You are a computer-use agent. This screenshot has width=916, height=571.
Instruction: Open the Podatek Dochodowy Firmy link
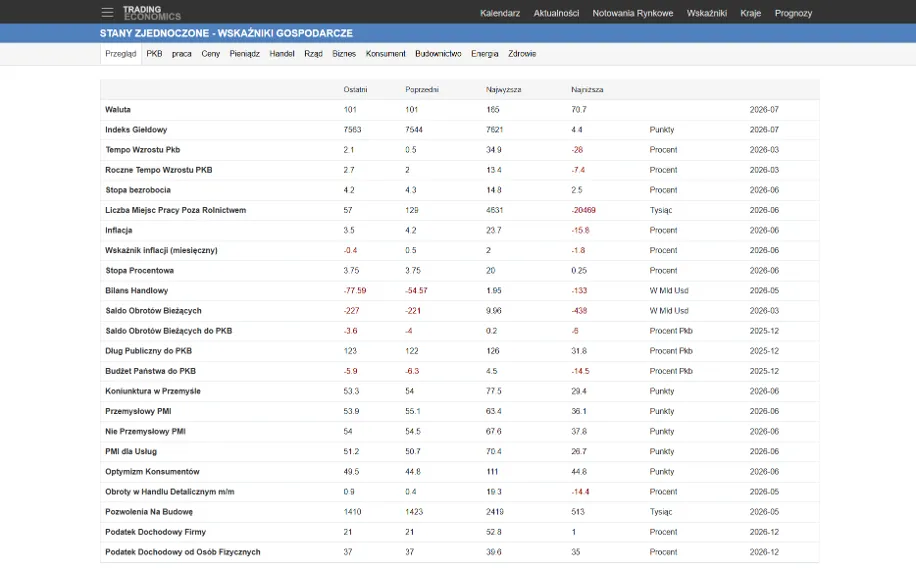(155, 532)
